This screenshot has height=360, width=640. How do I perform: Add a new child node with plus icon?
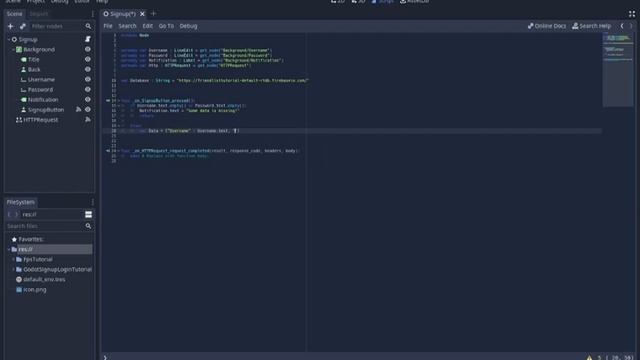coord(11,26)
